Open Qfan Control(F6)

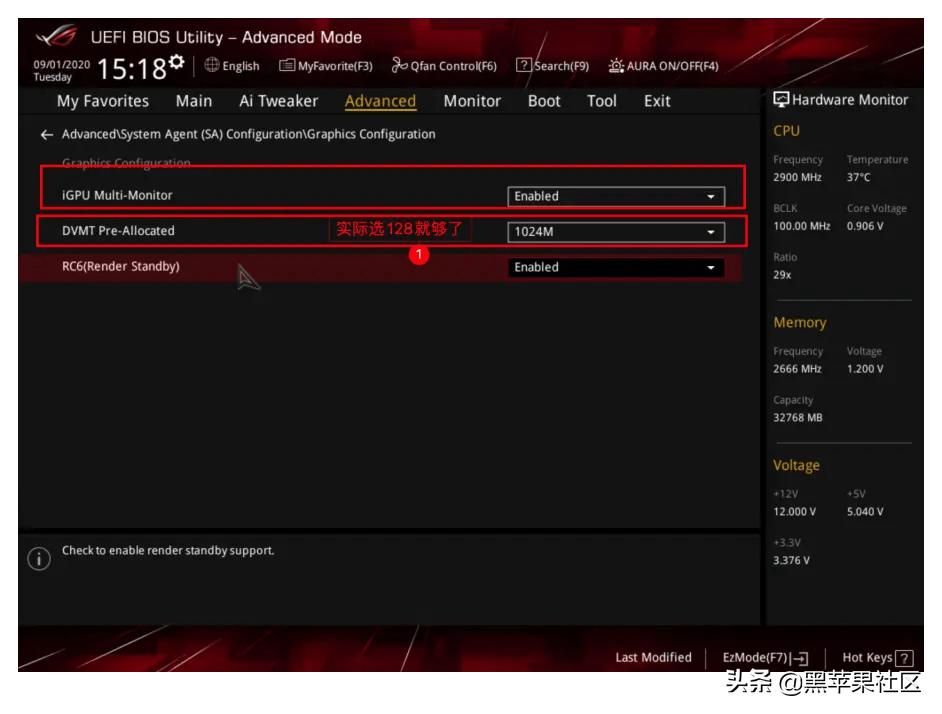point(445,66)
